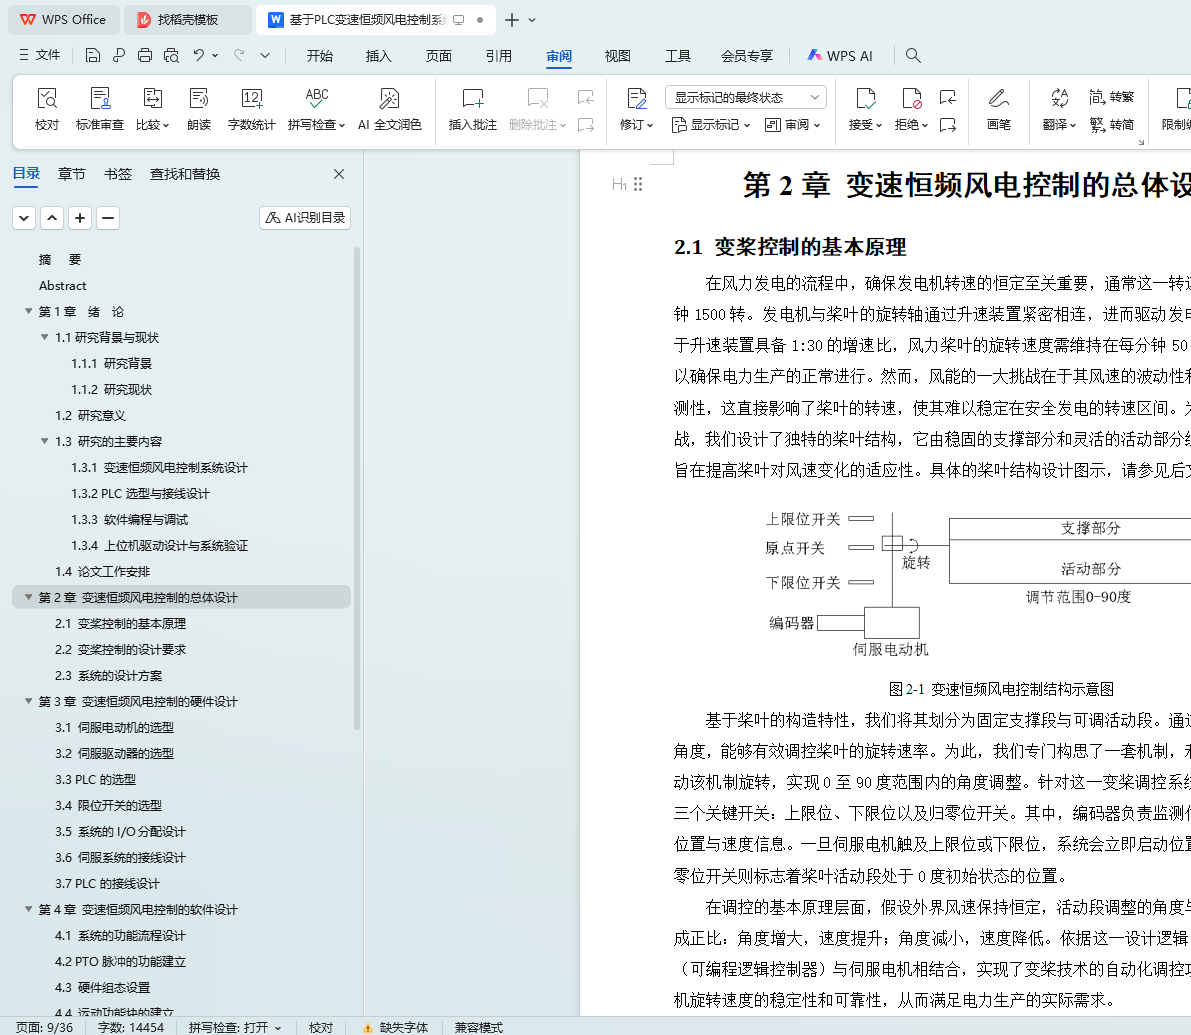Screen dimensions: 1191x1035
Task: Open the 显示标记 dropdown
Action: pyautogui.click(x=711, y=125)
